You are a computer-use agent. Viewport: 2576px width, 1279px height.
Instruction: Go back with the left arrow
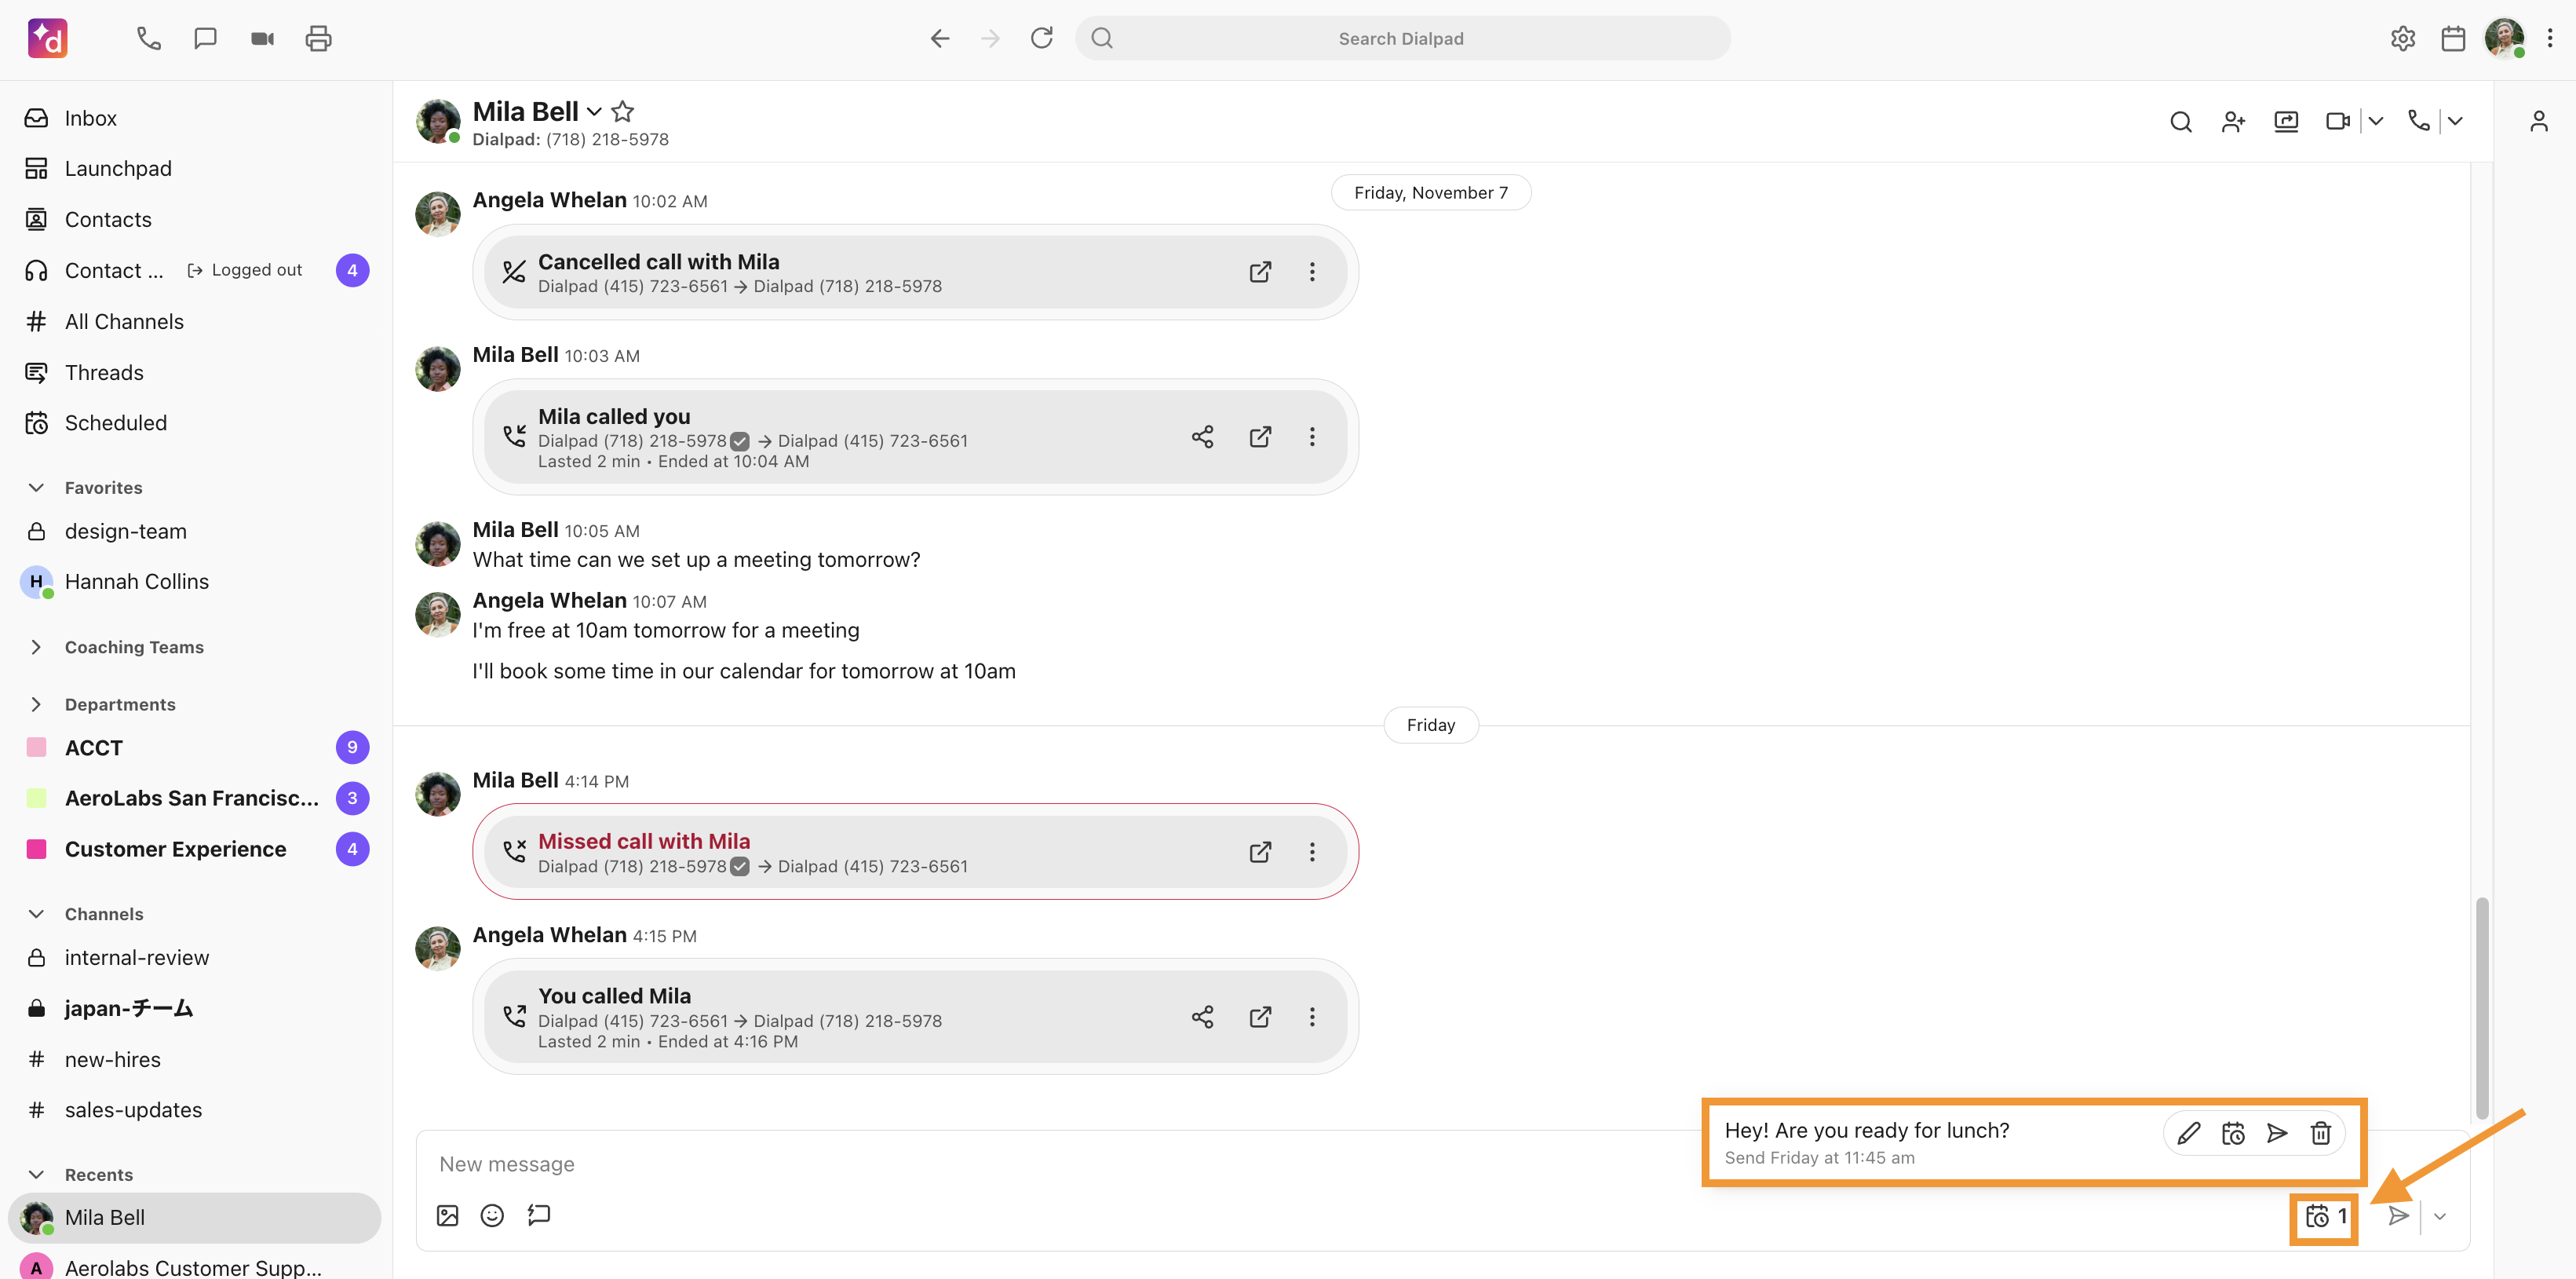(x=939, y=38)
